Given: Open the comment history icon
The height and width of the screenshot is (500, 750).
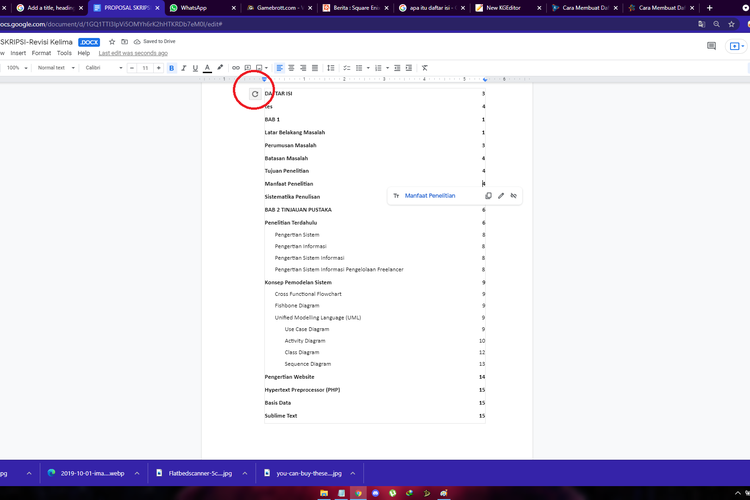Looking at the screenshot, I should tap(712, 46).
